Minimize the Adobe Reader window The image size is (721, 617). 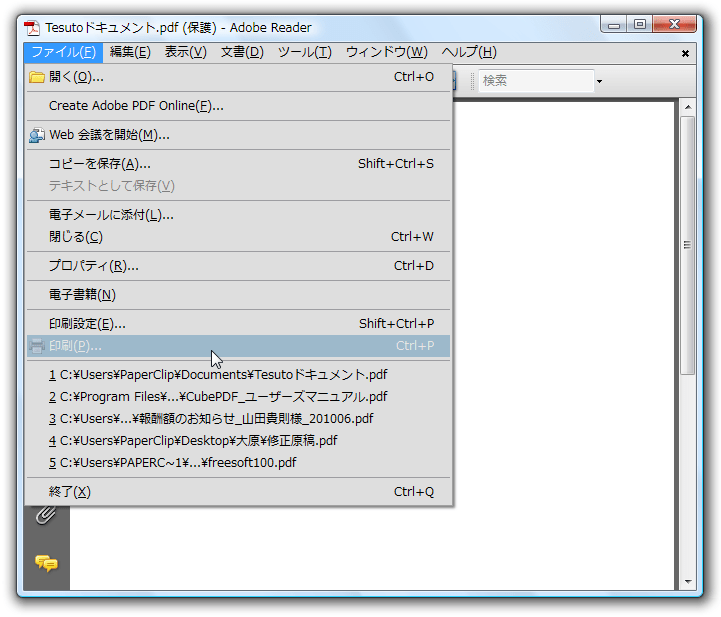614,25
